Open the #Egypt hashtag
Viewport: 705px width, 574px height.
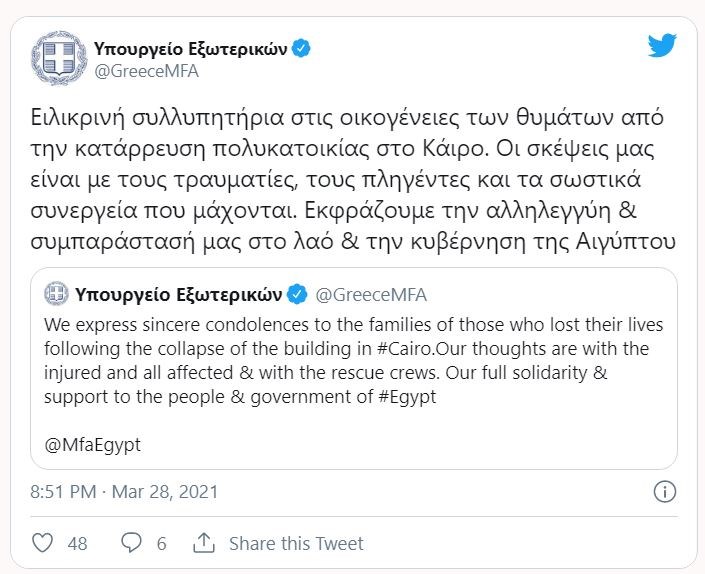[x=404, y=395]
